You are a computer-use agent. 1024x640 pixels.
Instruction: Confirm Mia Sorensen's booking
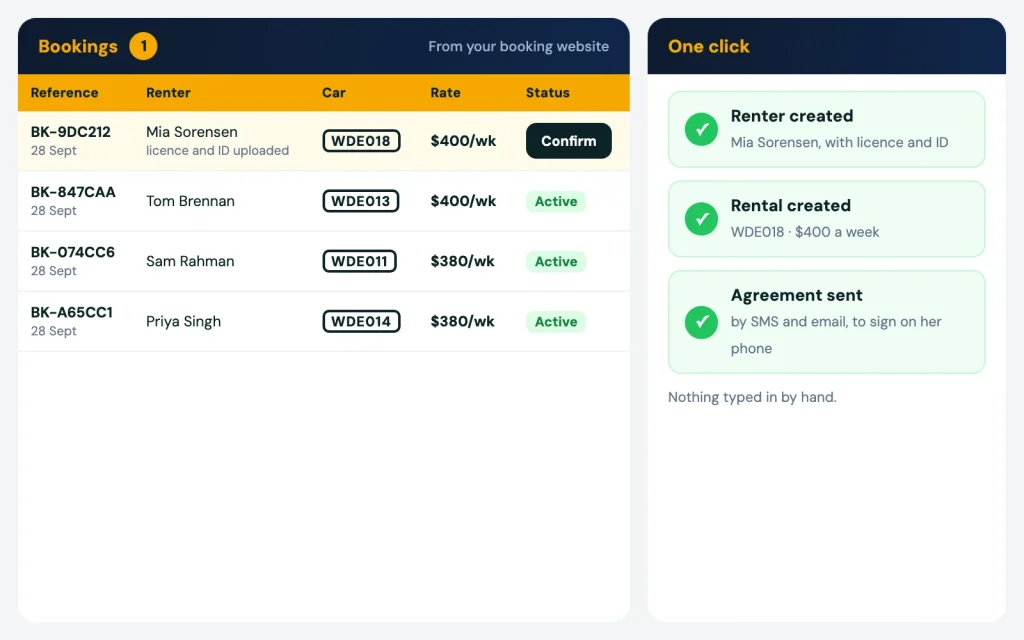point(568,141)
